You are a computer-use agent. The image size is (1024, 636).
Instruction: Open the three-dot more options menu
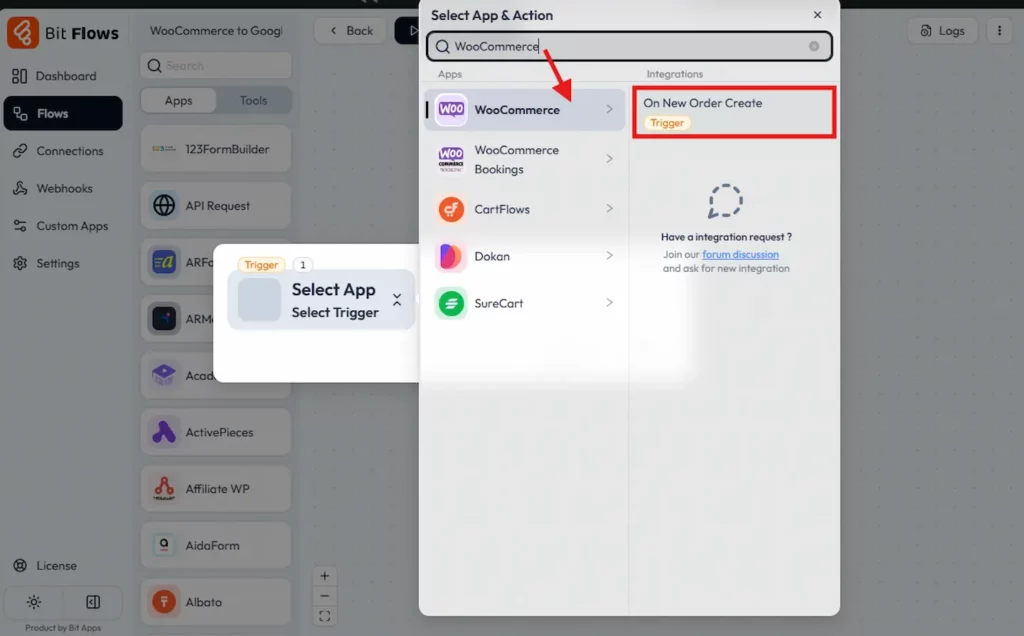point(999,31)
